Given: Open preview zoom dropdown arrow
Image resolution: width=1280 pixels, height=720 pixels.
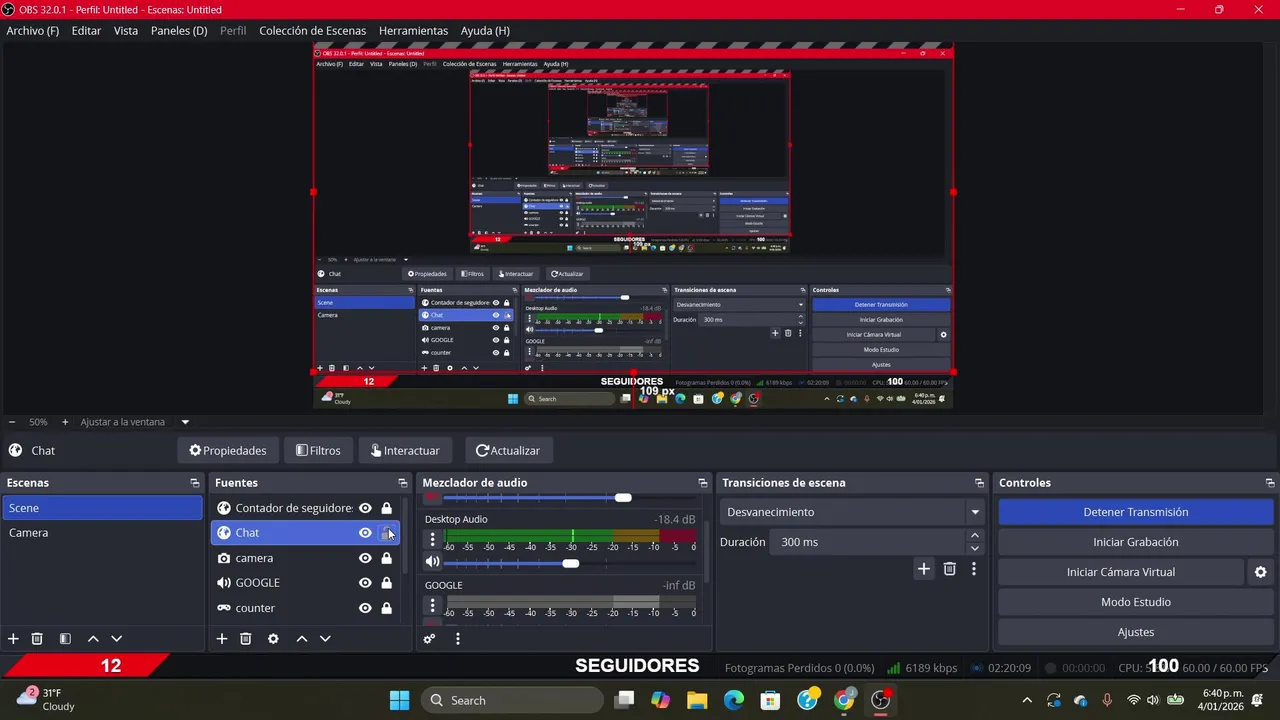Looking at the screenshot, I should coord(185,422).
